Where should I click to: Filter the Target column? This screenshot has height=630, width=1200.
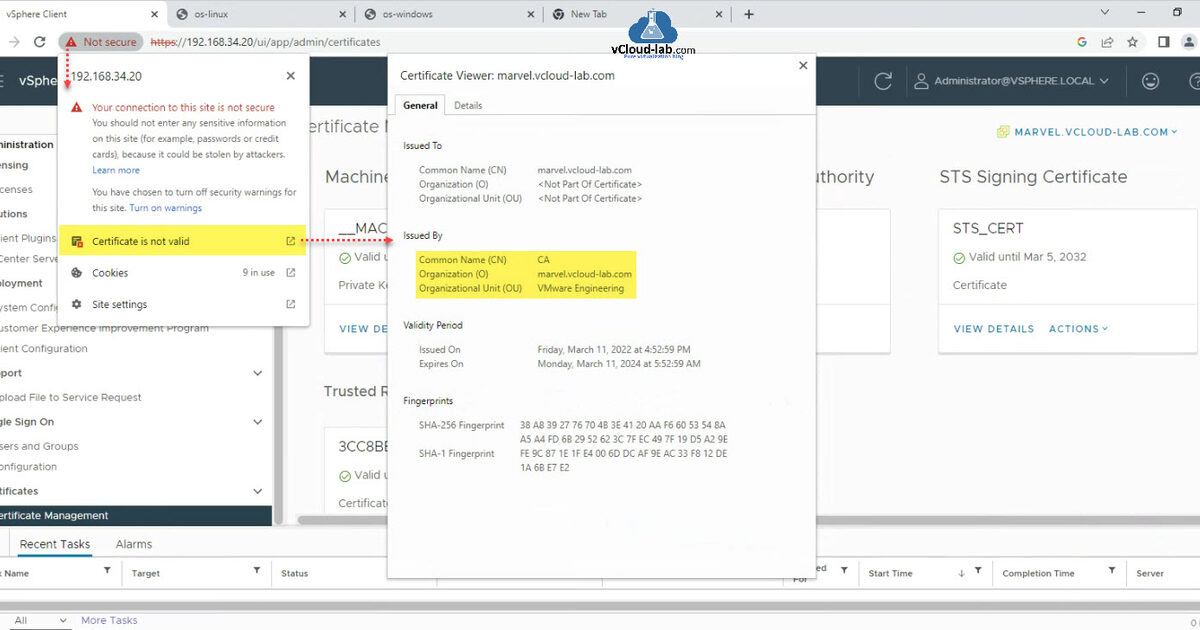(257, 571)
